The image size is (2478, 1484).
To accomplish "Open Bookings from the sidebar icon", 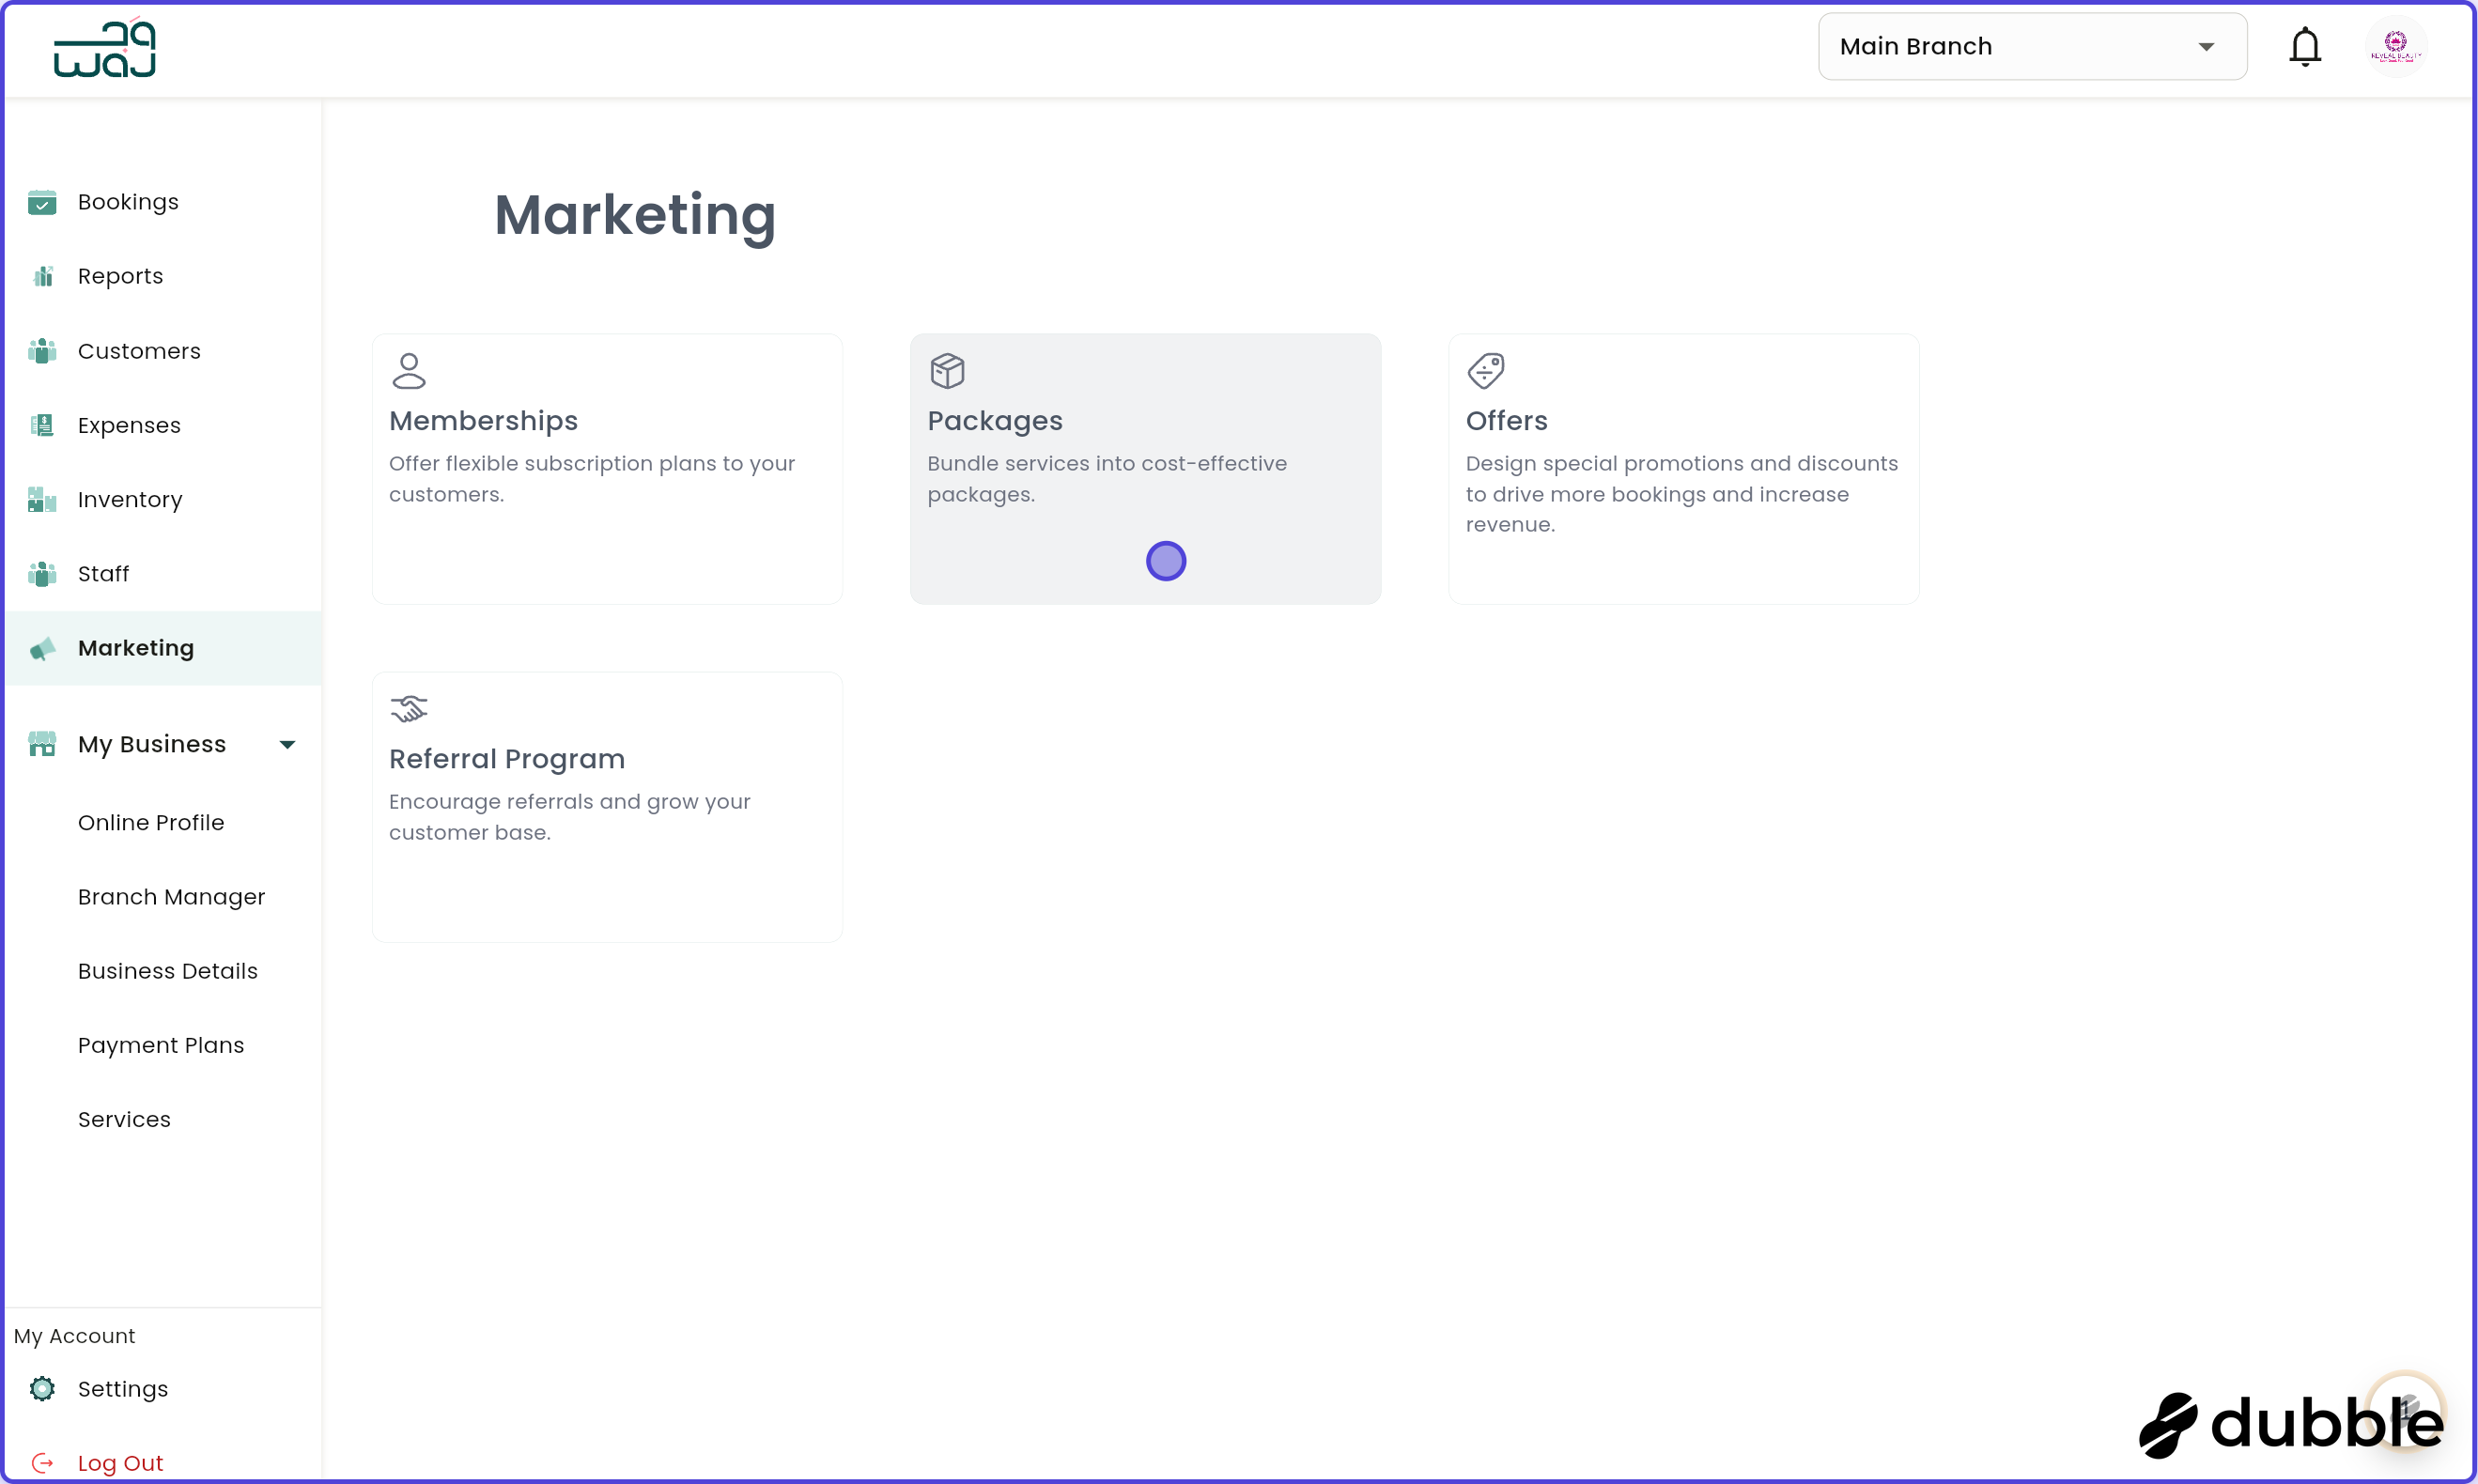I will point(42,202).
